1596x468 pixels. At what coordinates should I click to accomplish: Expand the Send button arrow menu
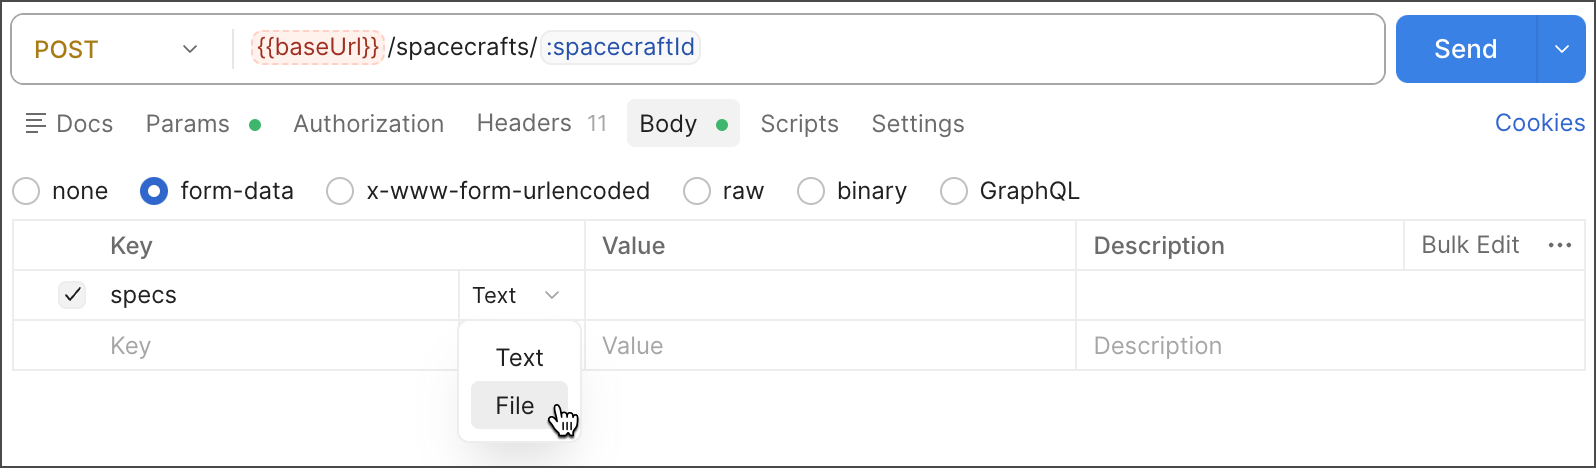pyautogui.click(x=1561, y=49)
